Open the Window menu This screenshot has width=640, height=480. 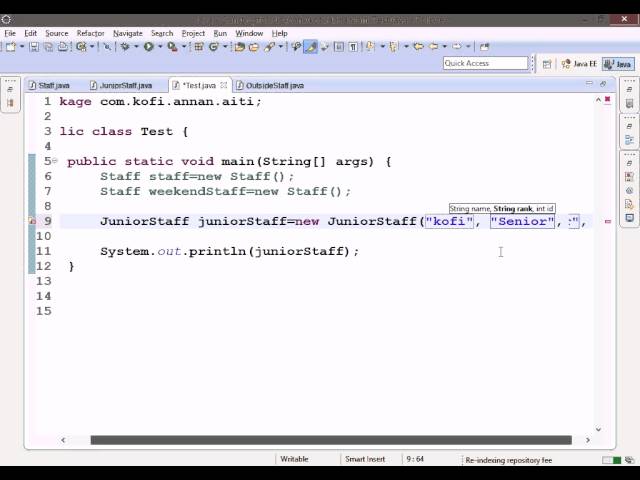point(249,33)
